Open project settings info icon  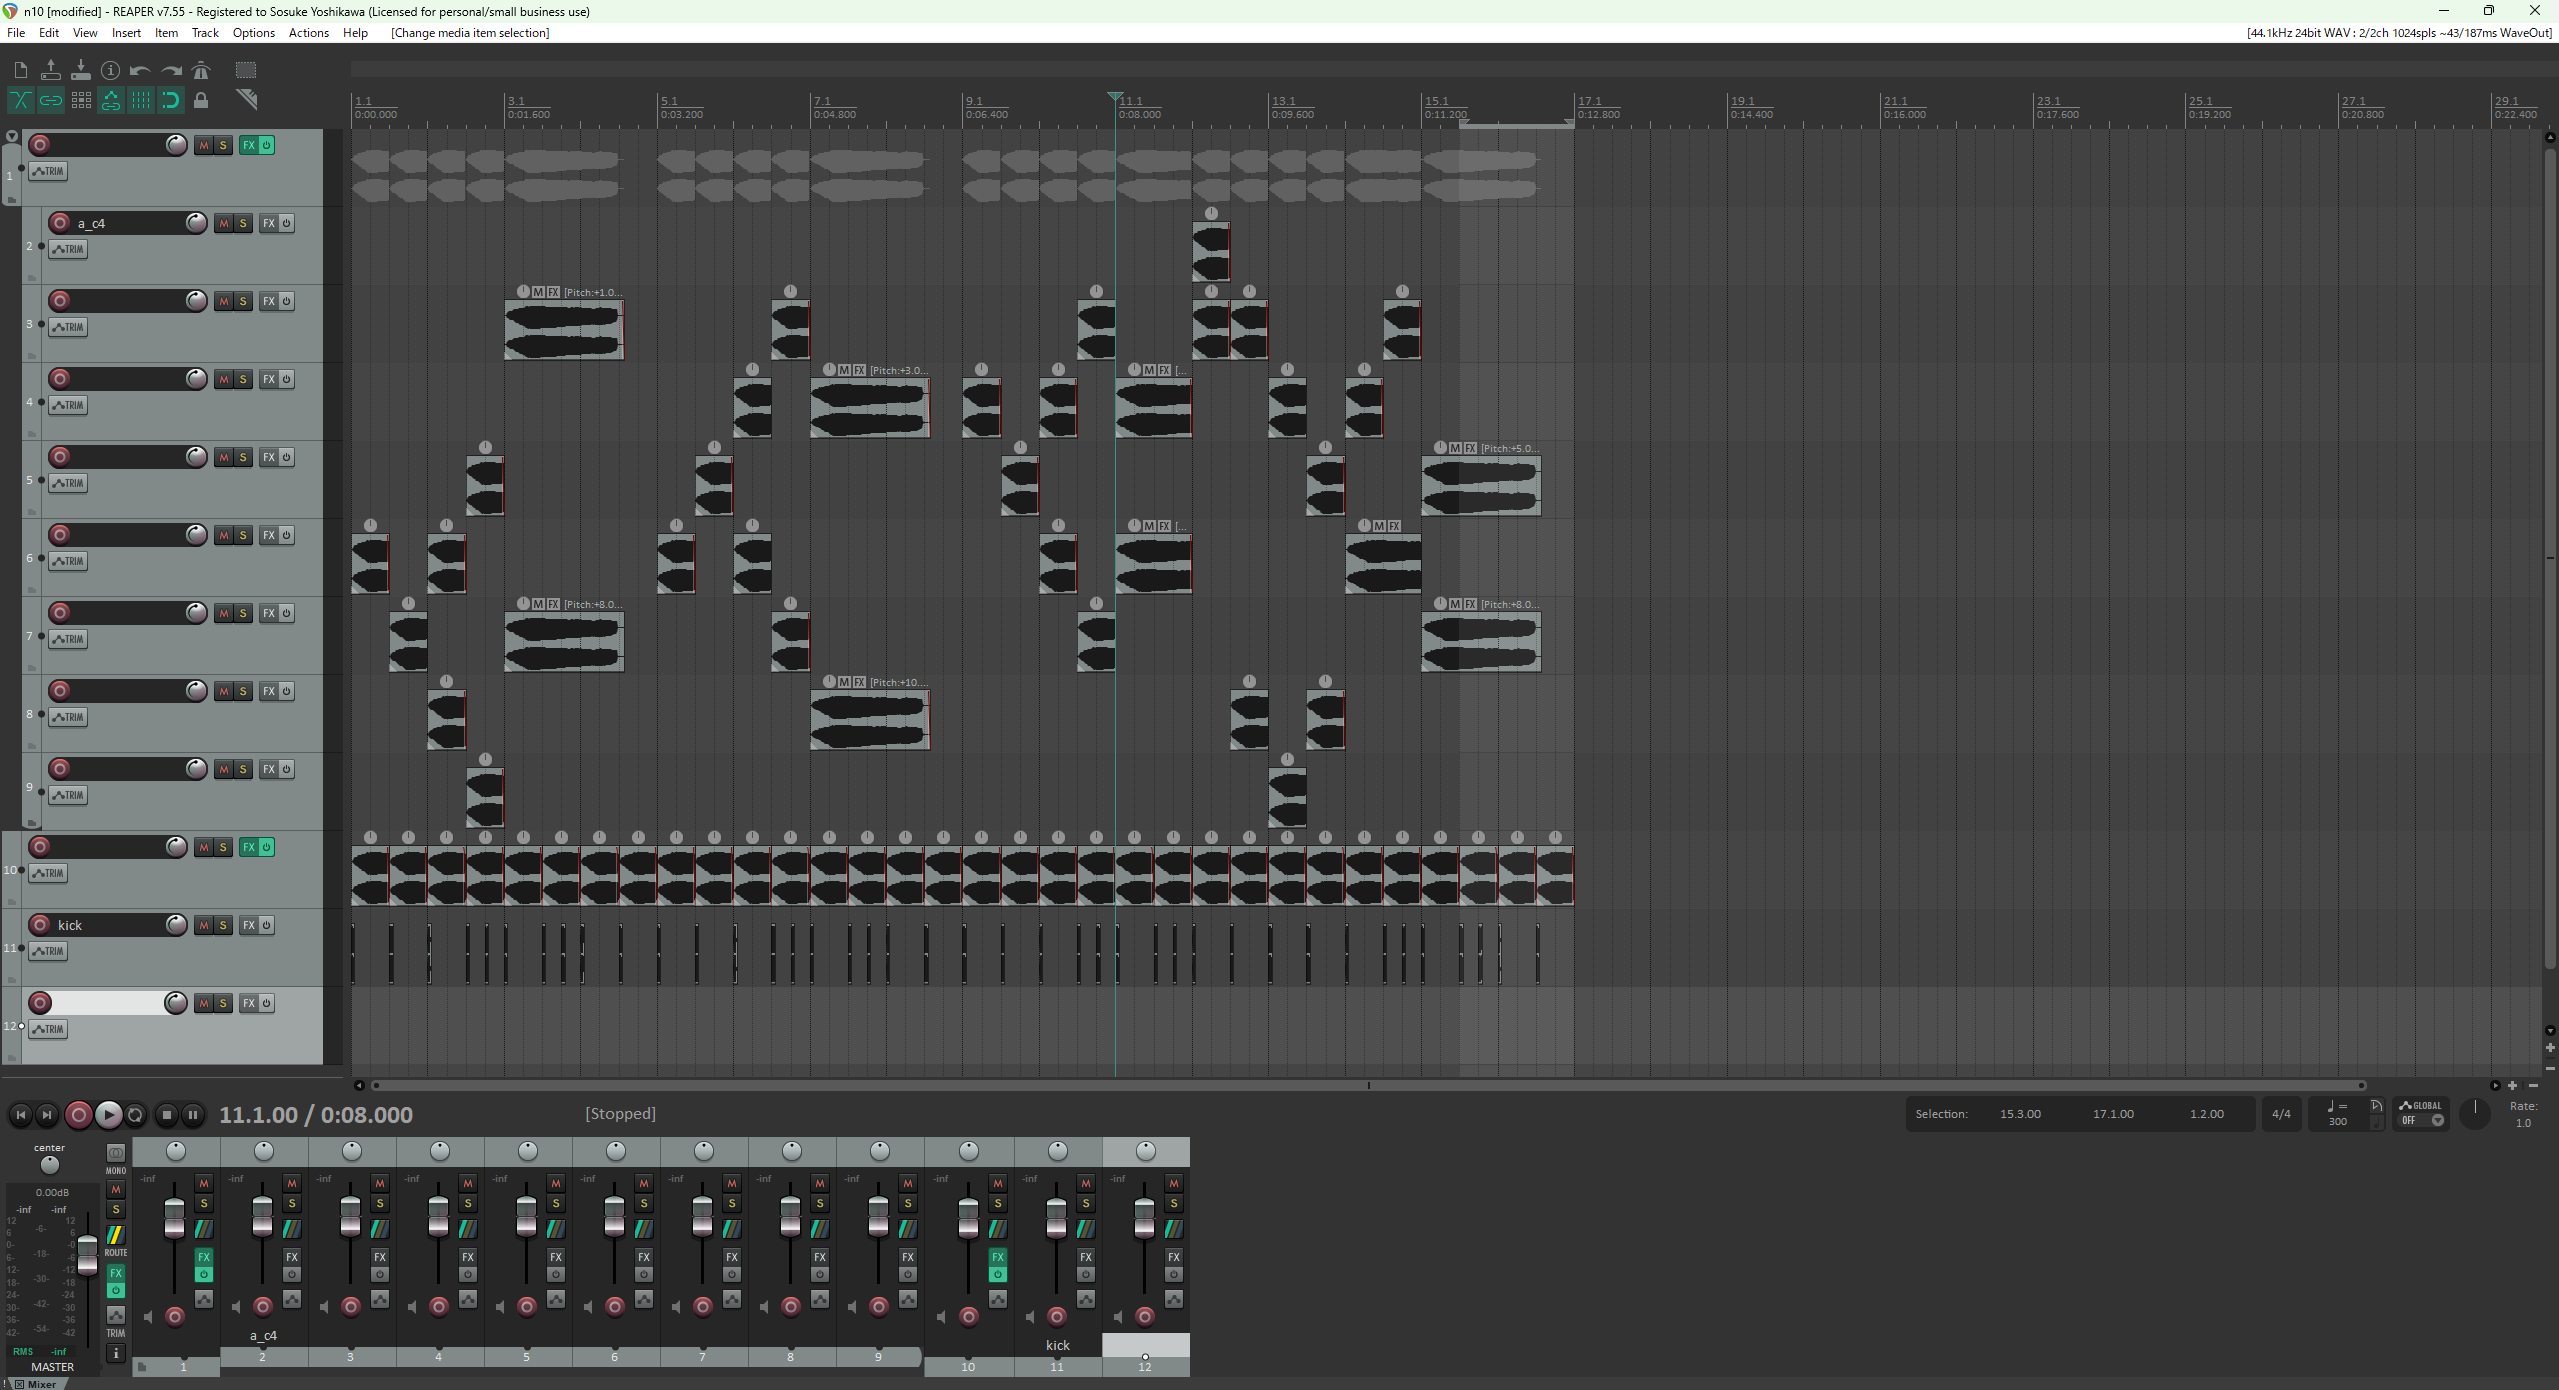[111, 70]
